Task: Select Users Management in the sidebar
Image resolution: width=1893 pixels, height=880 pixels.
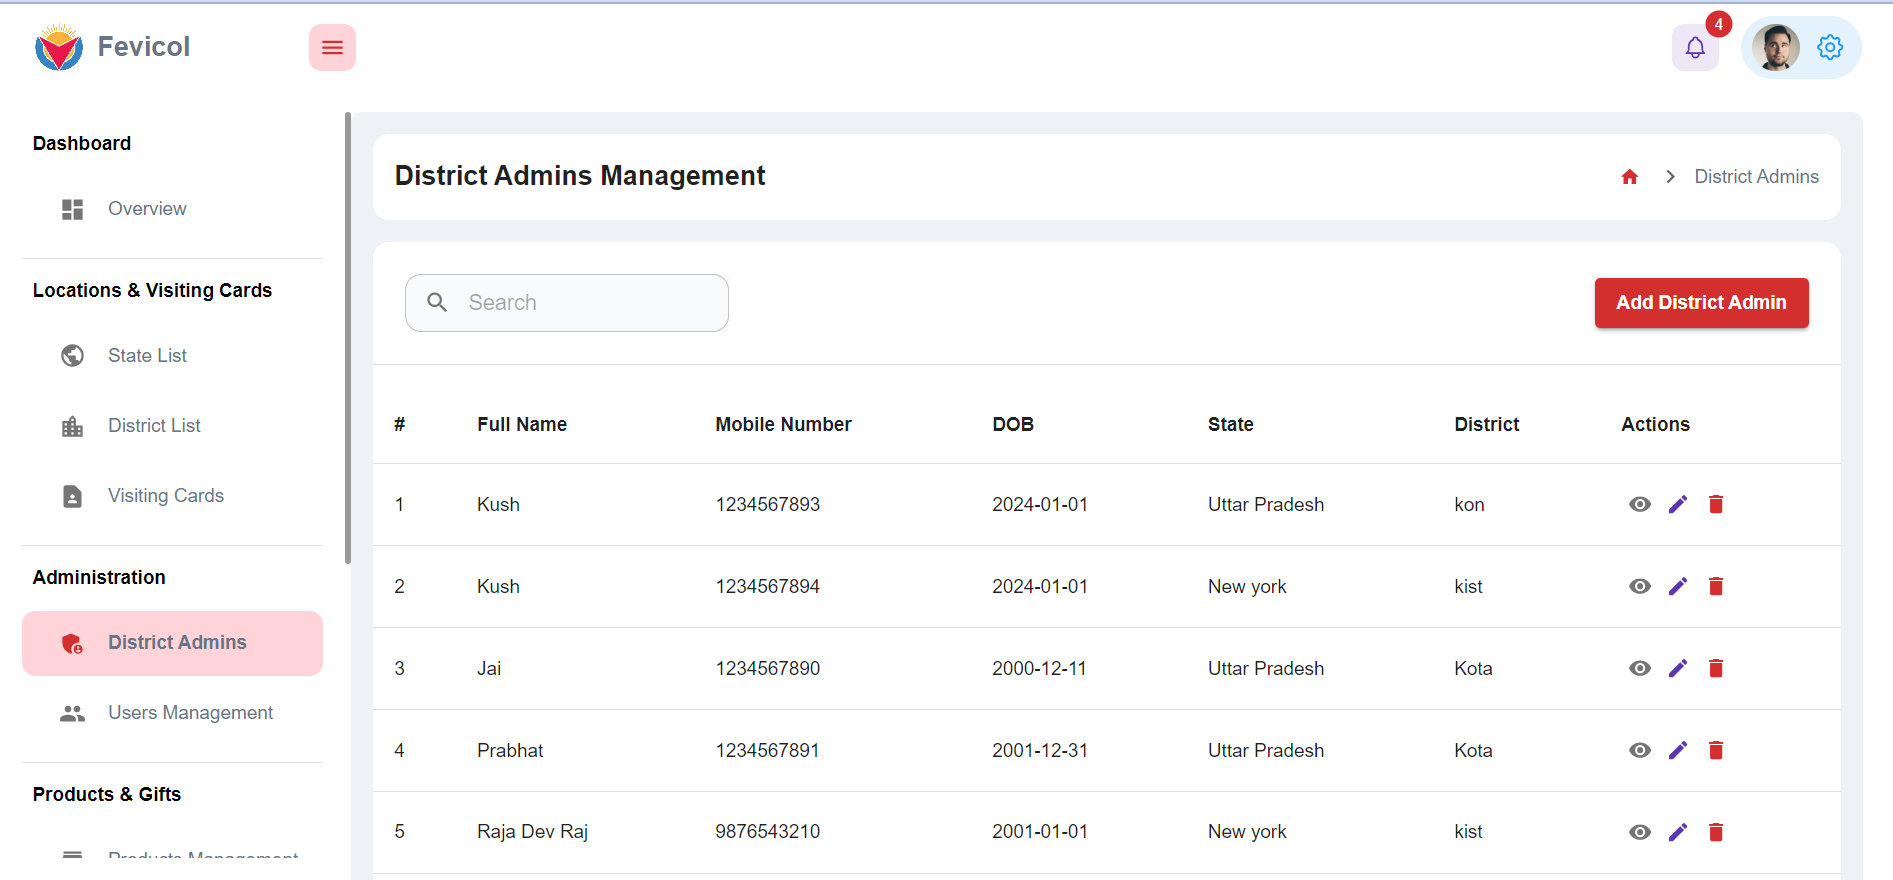Action: pyautogui.click(x=190, y=713)
